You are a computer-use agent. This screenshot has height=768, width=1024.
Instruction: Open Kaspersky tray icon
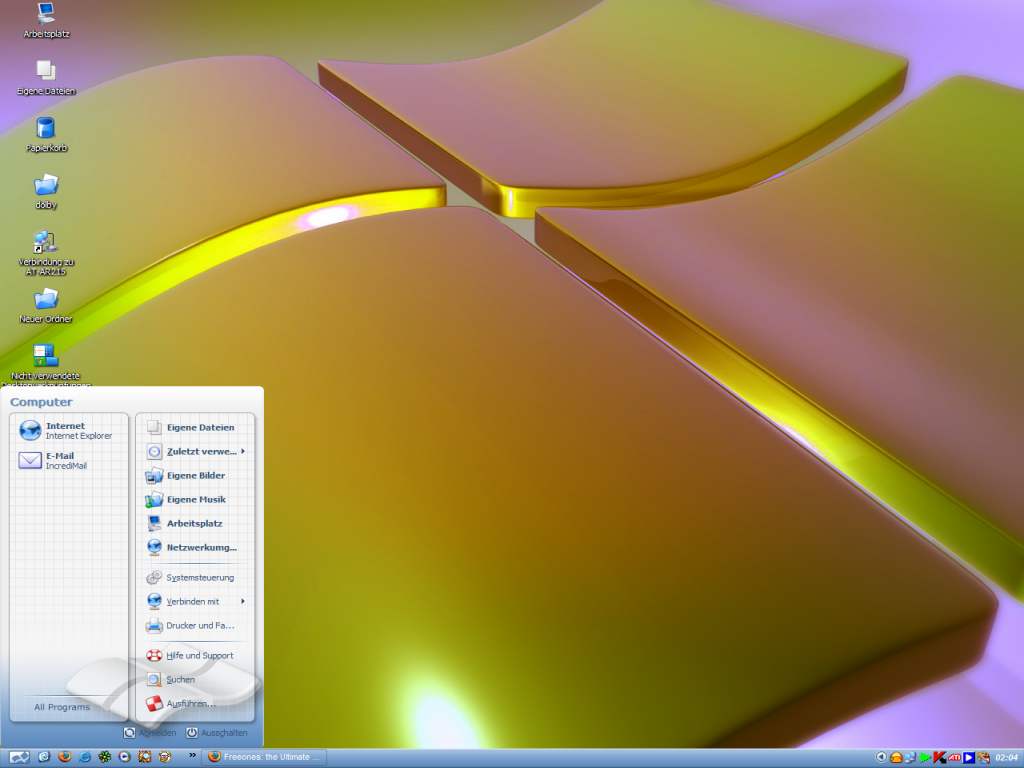pos(939,758)
